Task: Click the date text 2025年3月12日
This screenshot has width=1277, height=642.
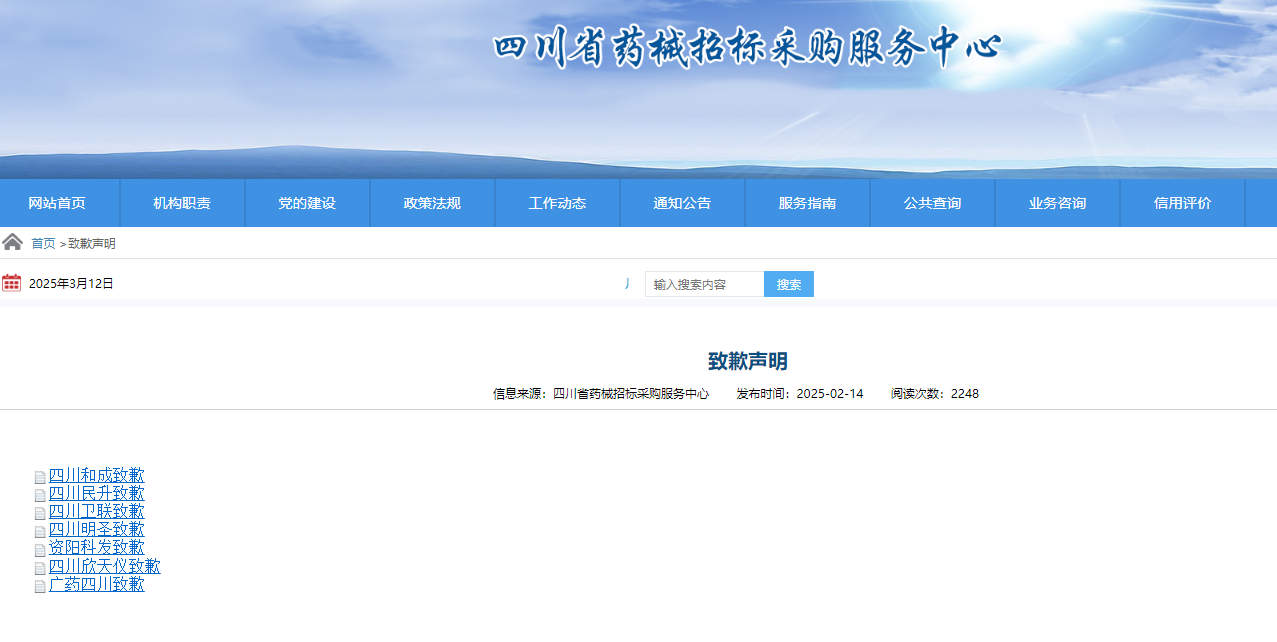Action: (x=71, y=284)
